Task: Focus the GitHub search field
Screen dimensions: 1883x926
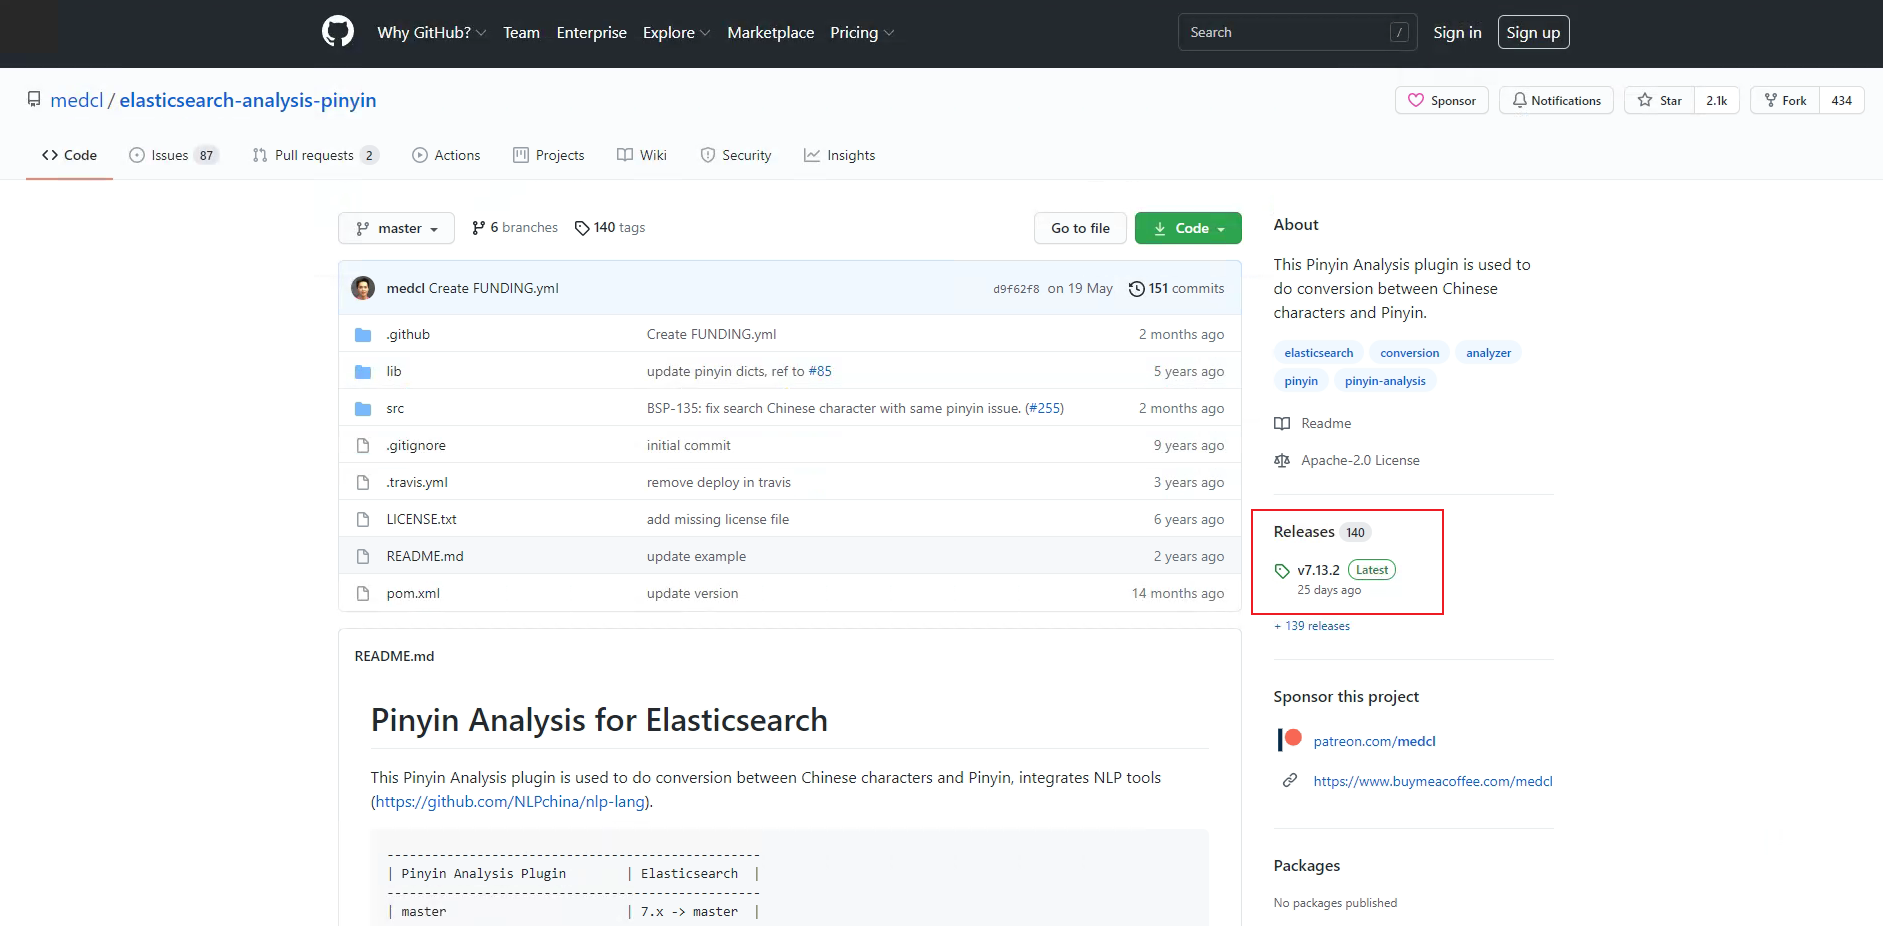Action: (x=1297, y=32)
